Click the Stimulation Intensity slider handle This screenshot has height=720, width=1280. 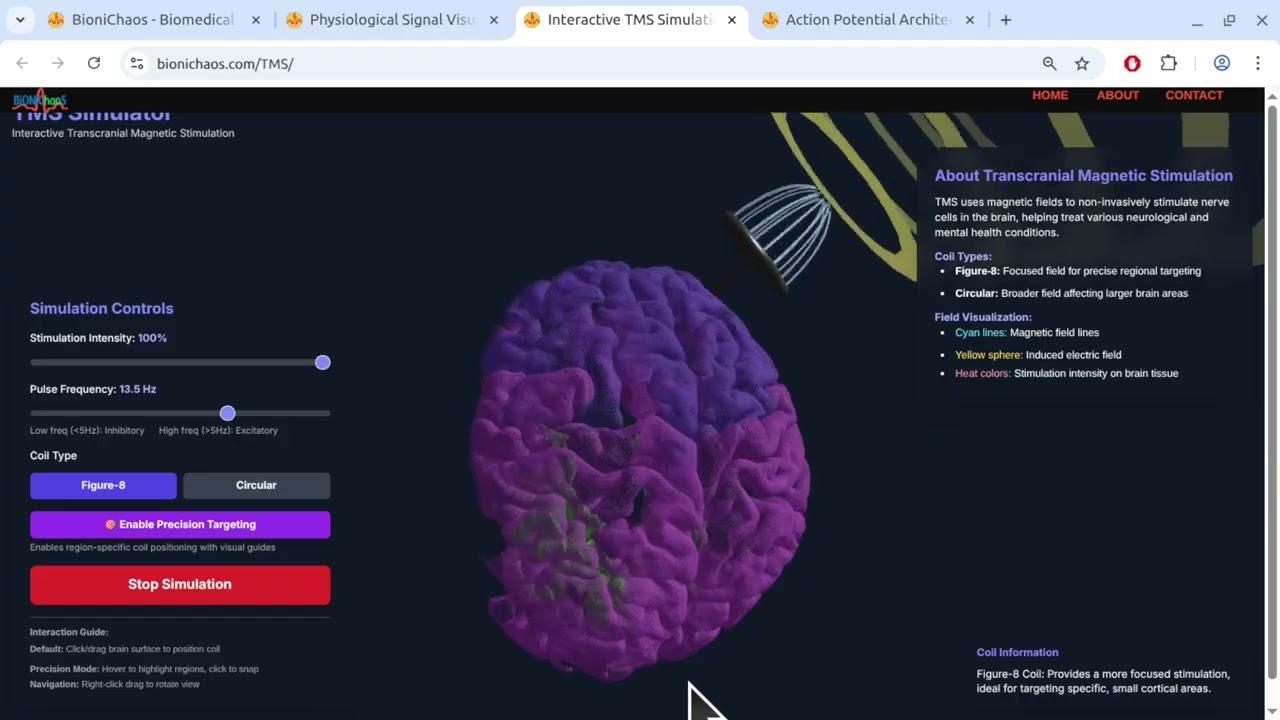(x=322, y=362)
